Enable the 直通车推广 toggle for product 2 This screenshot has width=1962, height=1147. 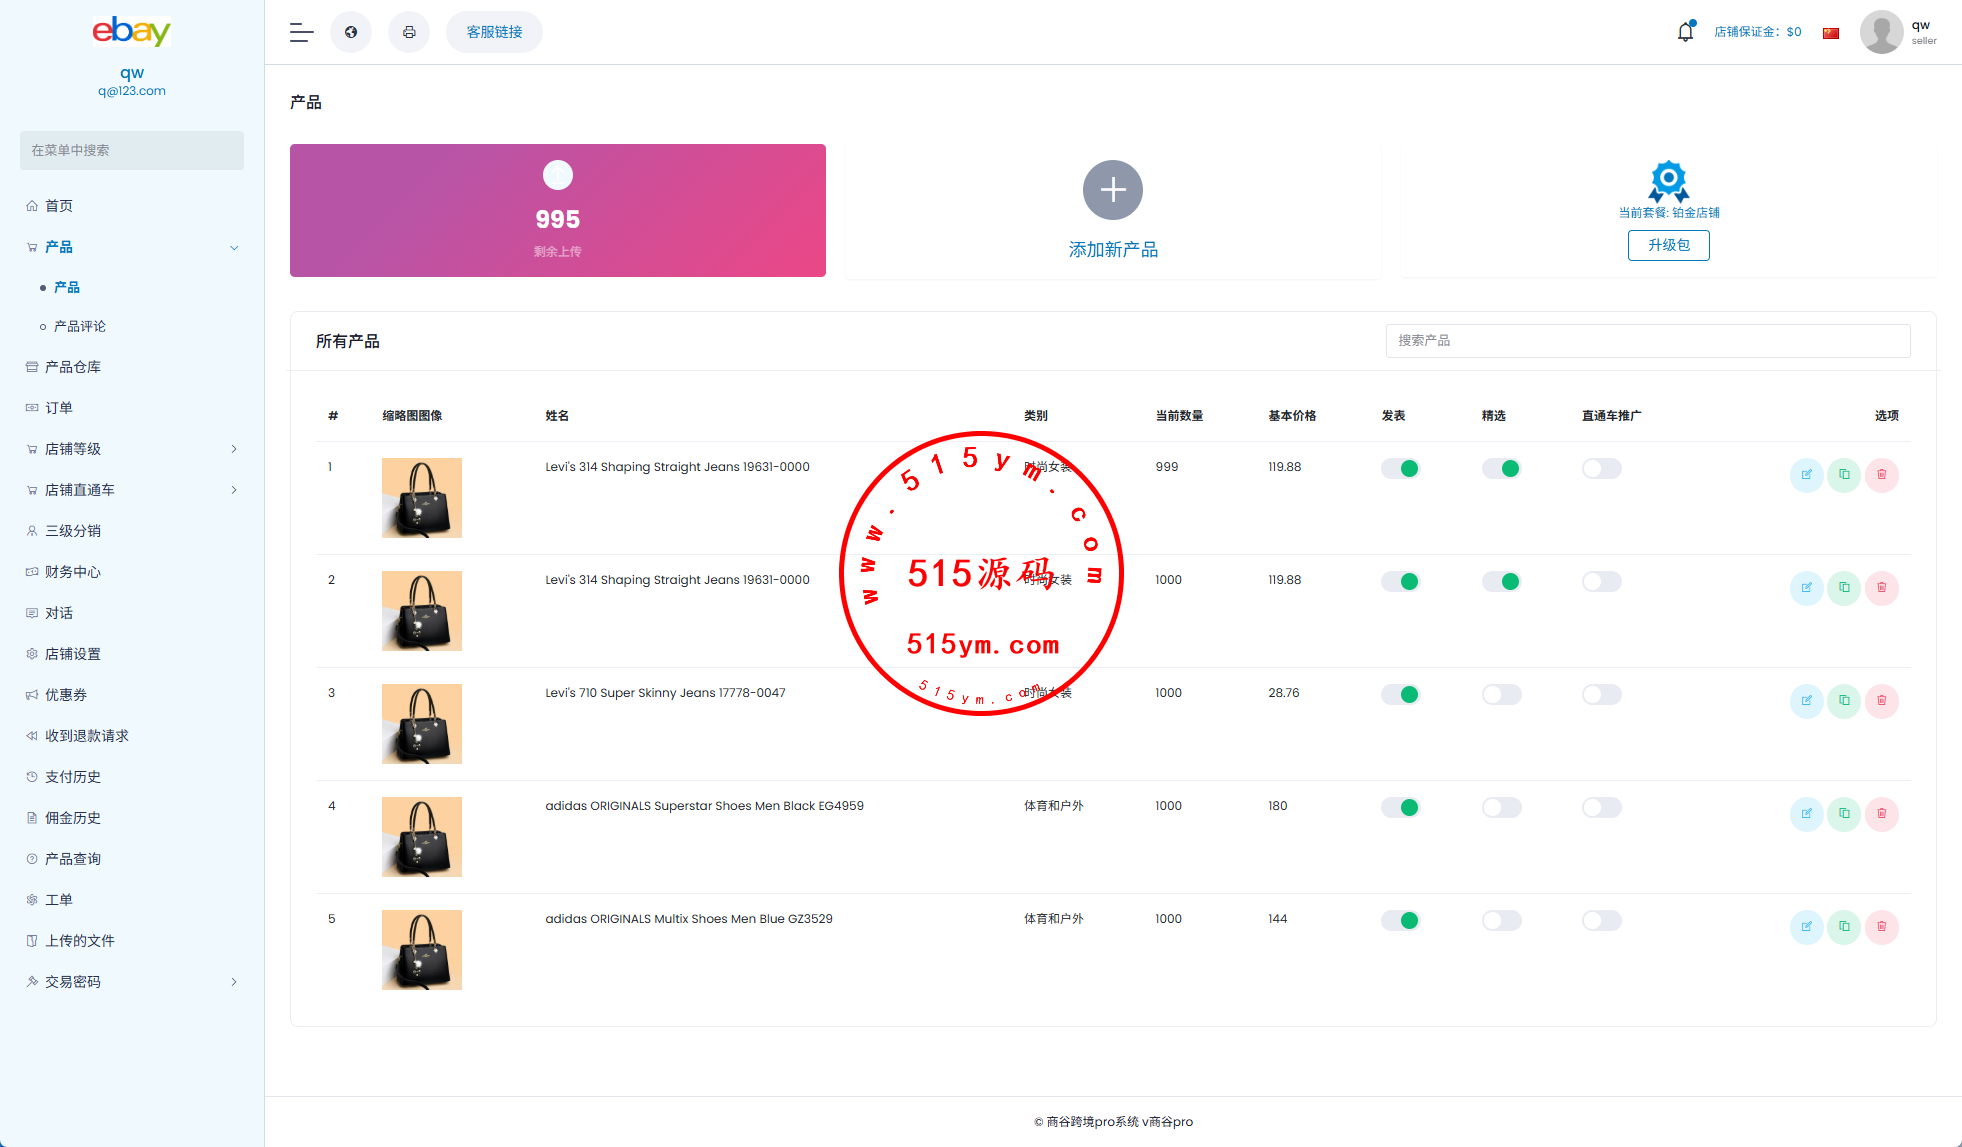(x=1601, y=582)
